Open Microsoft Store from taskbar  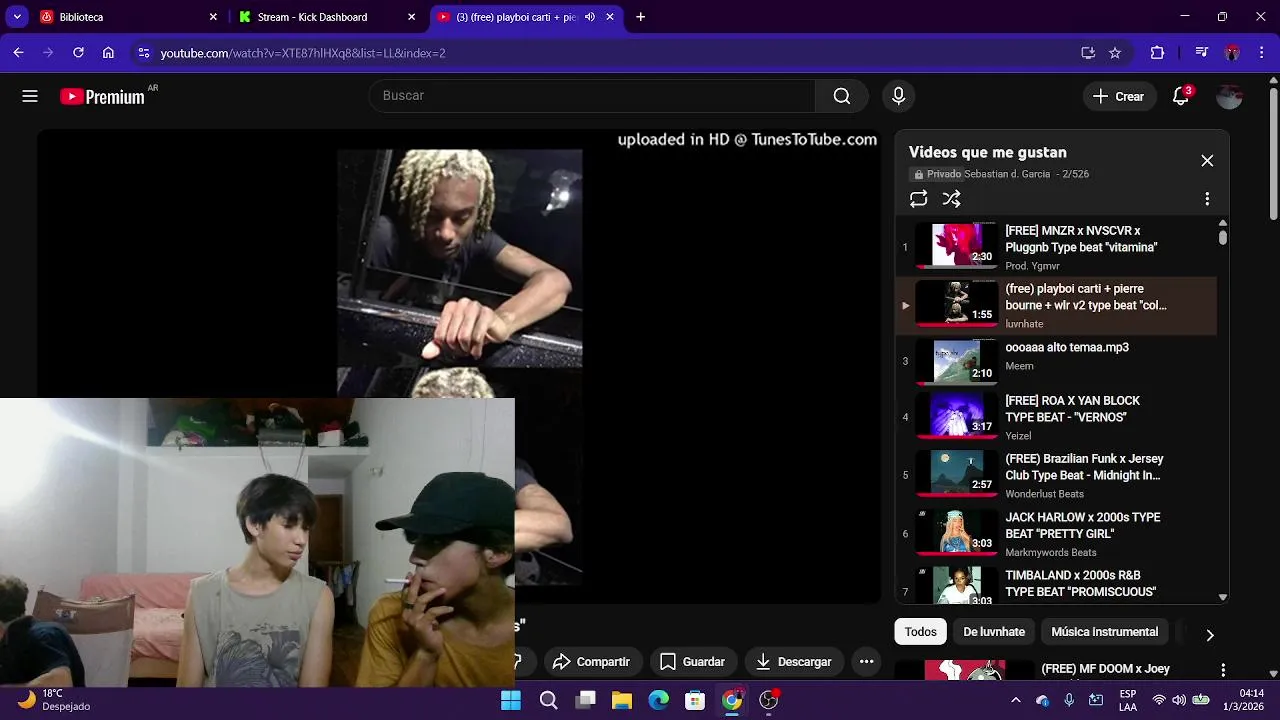pos(695,700)
